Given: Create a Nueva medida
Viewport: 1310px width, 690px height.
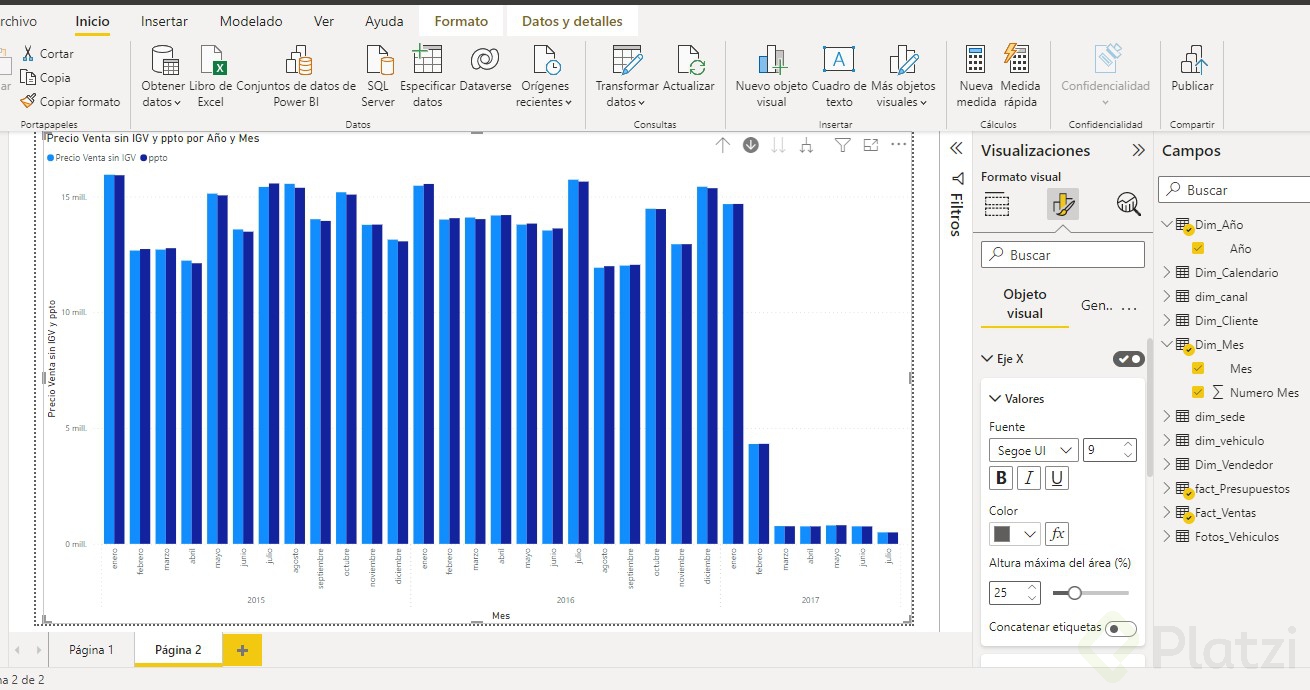Looking at the screenshot, I should click(975, 76).
